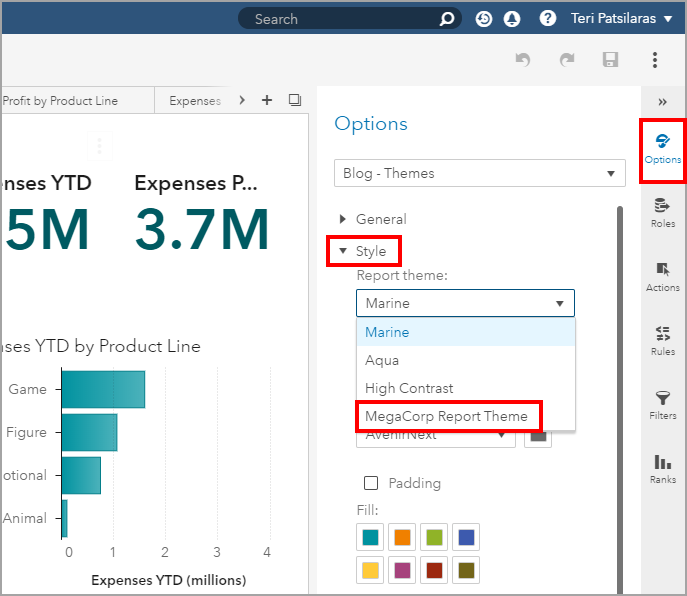Open the help question mark icon
The height and width of the screenshot is (596, 687).
click(547, 19)
